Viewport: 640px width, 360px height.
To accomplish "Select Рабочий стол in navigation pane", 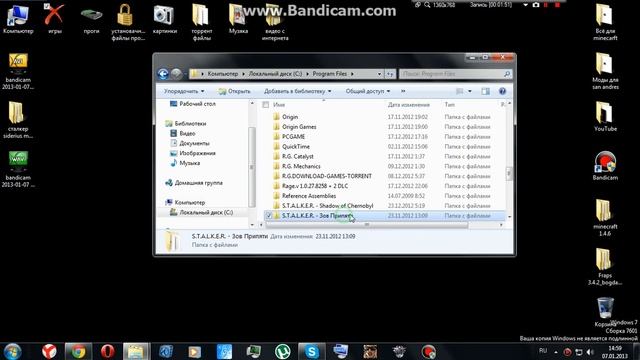I will [197, 104].
